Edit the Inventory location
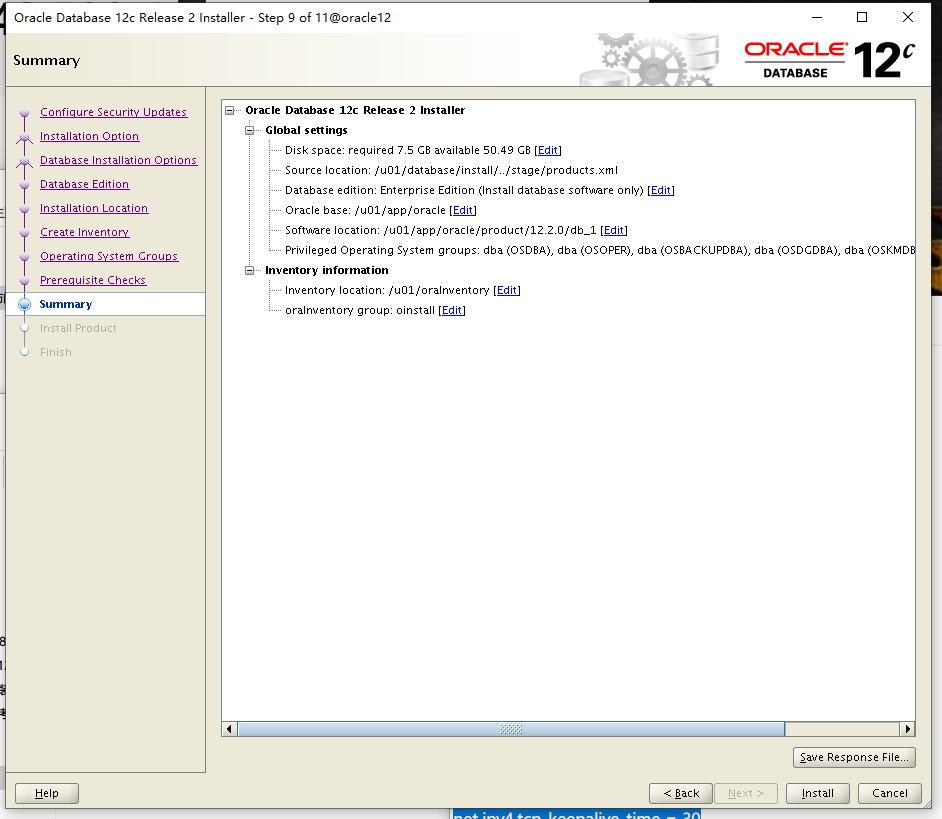 [507, 291]
